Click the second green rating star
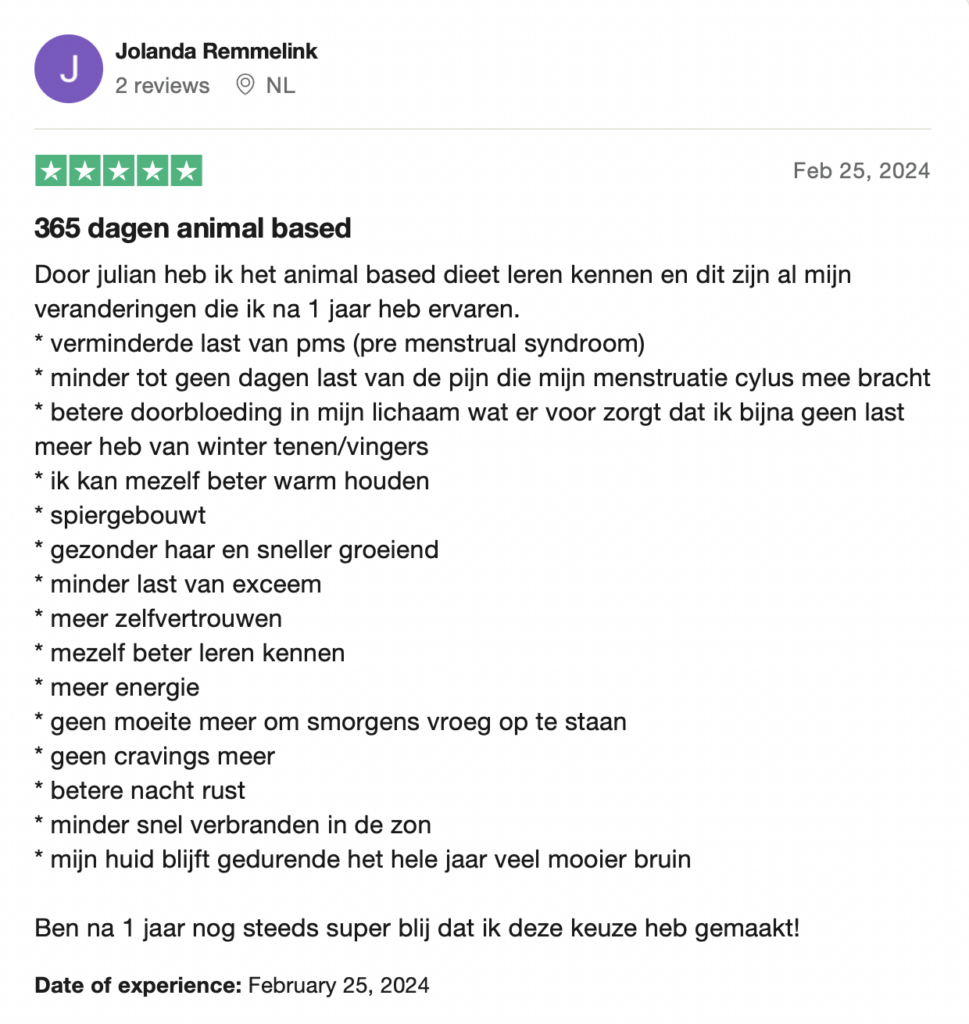This screenshot has height=1024, width=969. click(85, 171)
